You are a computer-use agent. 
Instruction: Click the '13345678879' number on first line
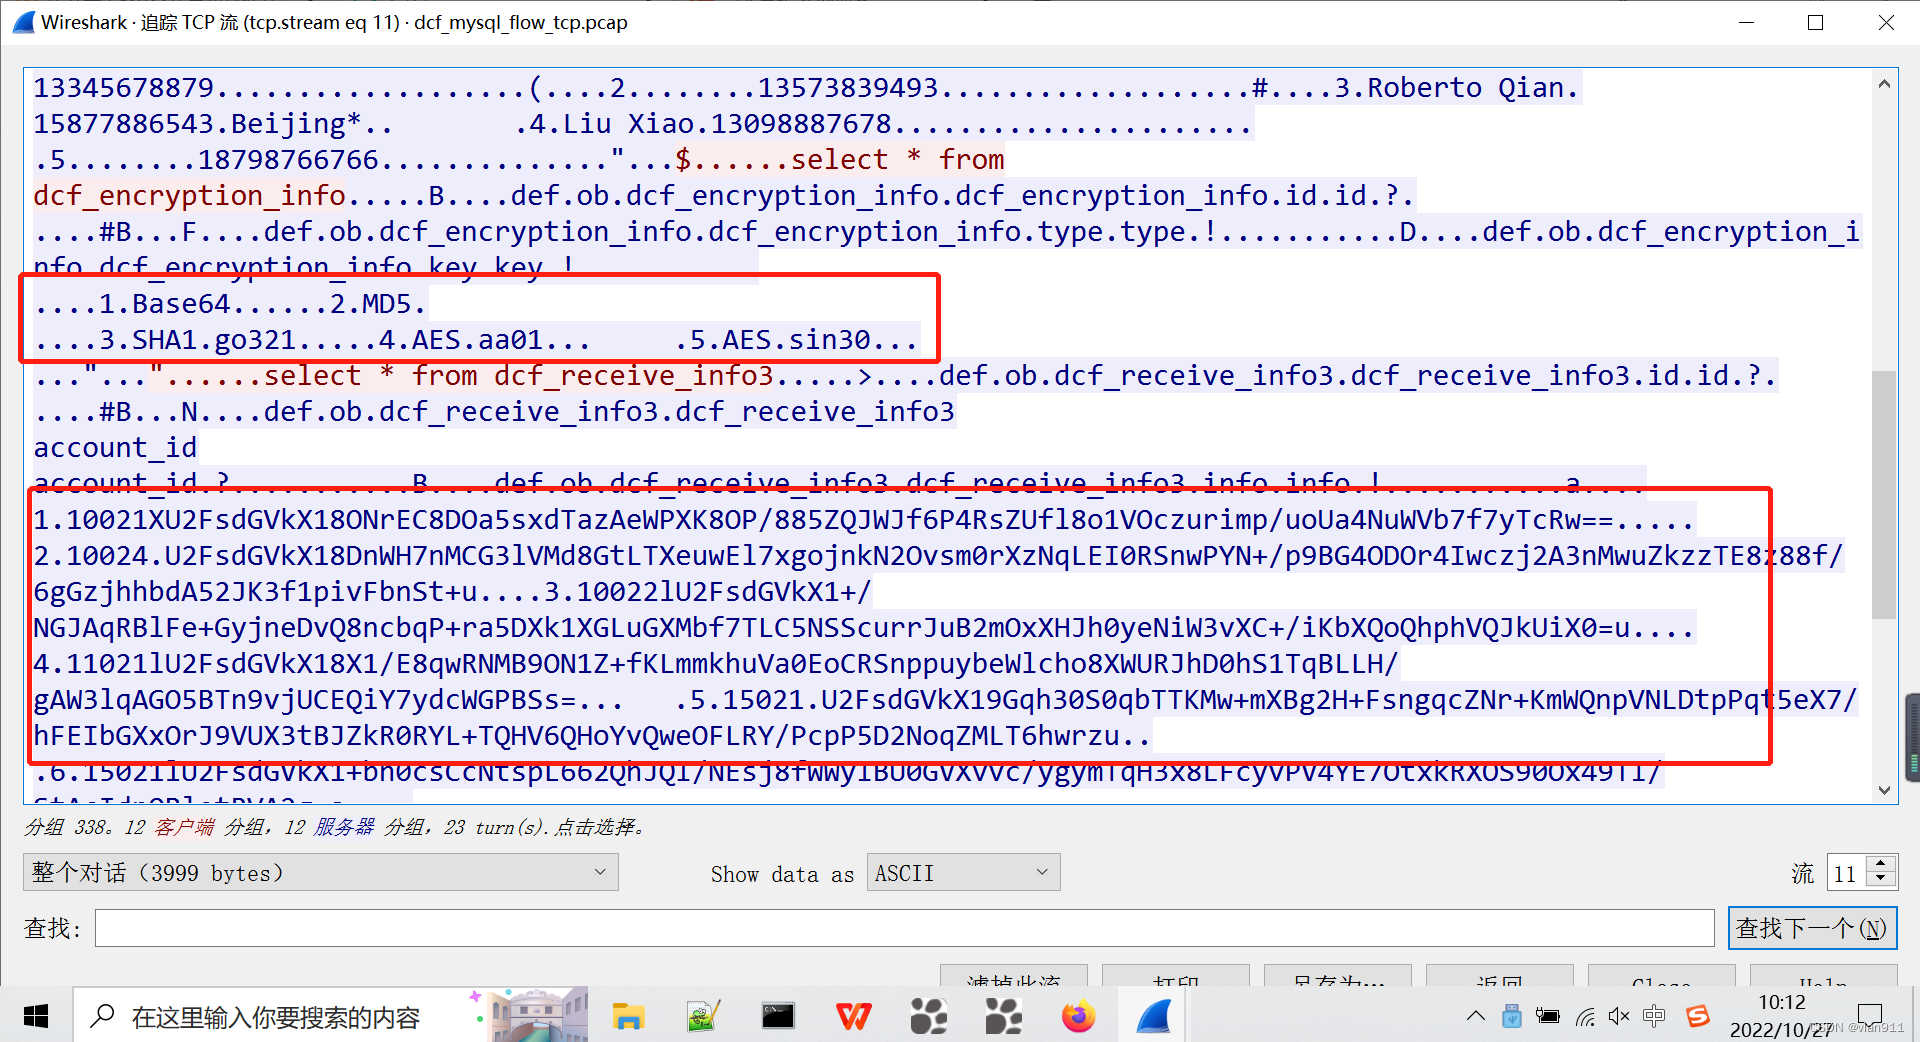click(x=124, y=88)
